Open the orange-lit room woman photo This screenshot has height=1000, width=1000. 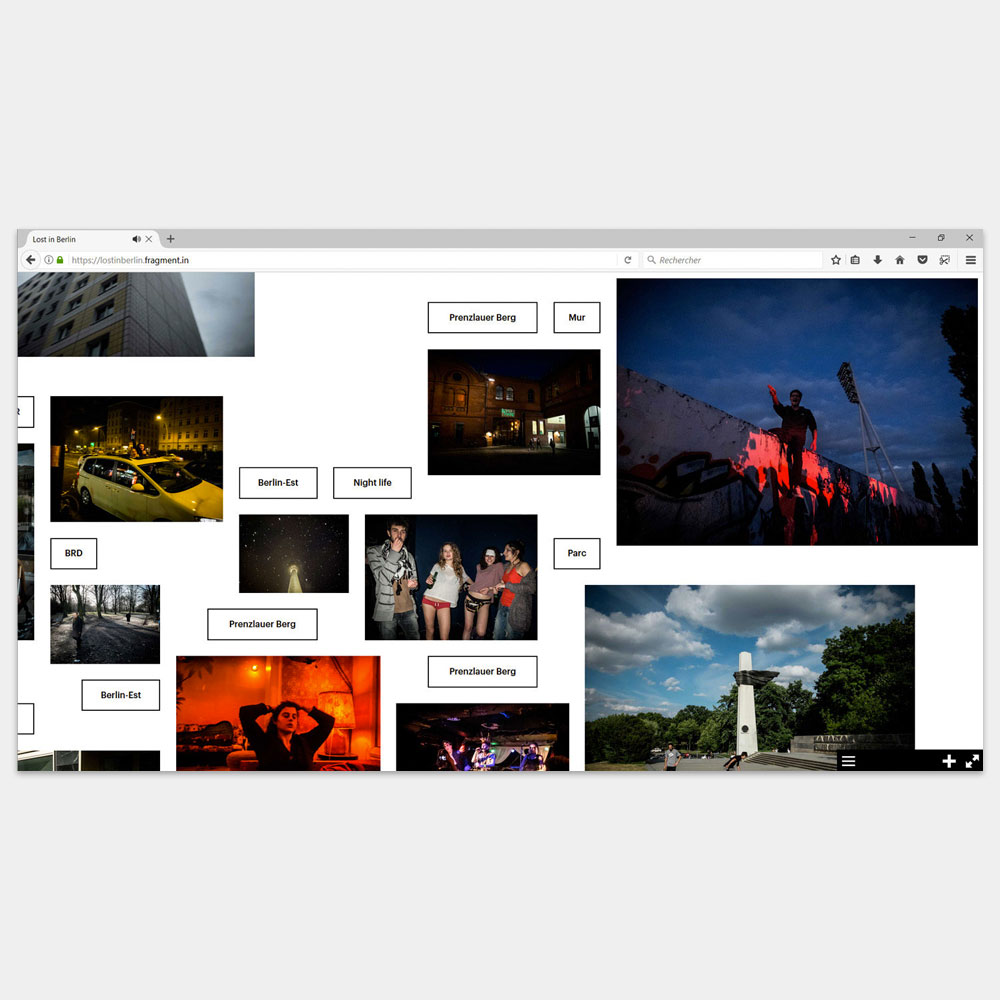point(278,713)
